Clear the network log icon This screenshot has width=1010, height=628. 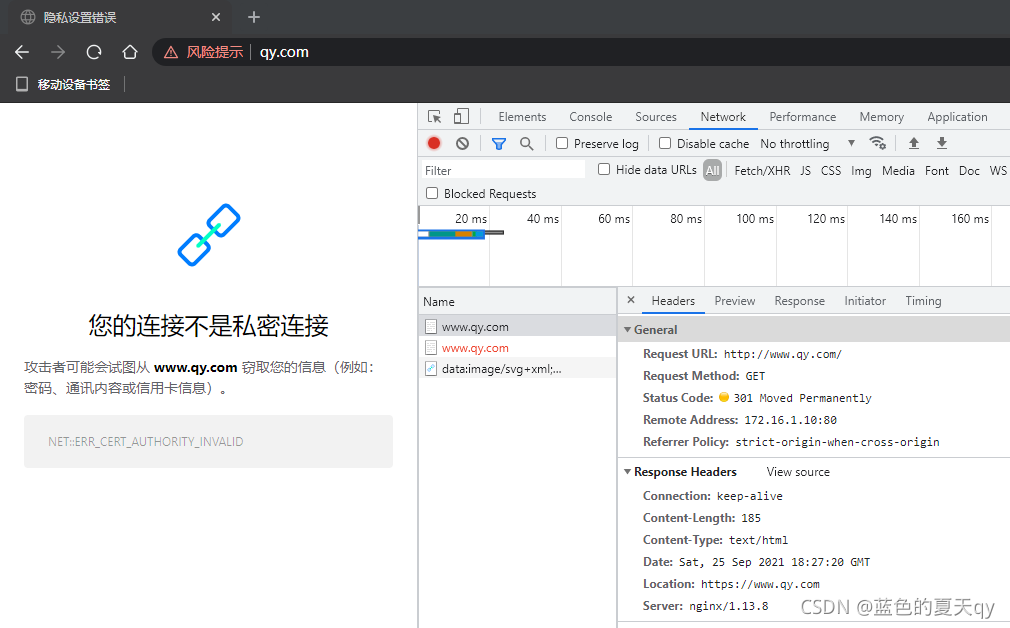click(462, 143)
